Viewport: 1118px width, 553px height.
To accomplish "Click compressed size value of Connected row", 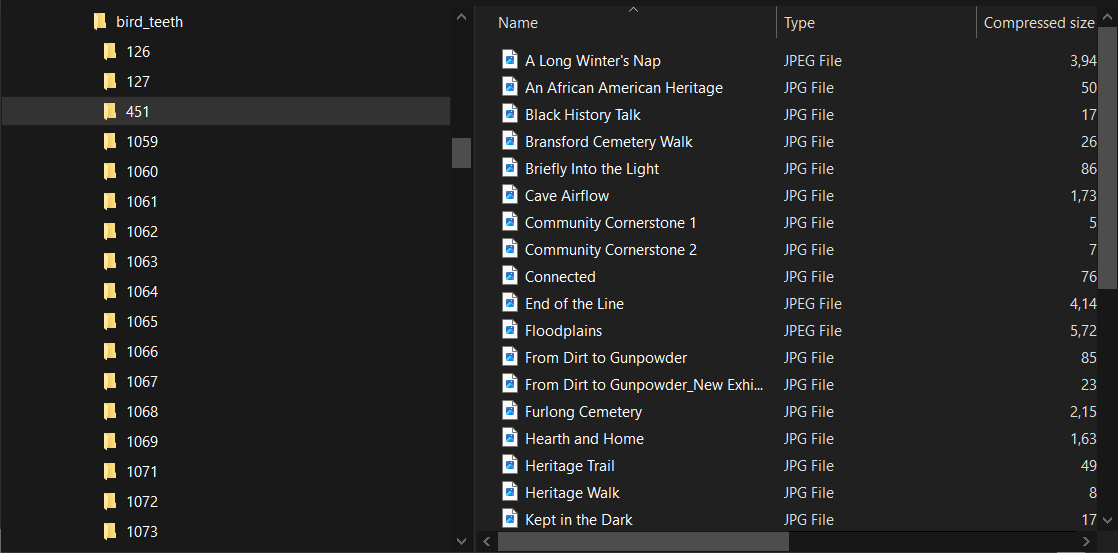I will (1089, 276).
